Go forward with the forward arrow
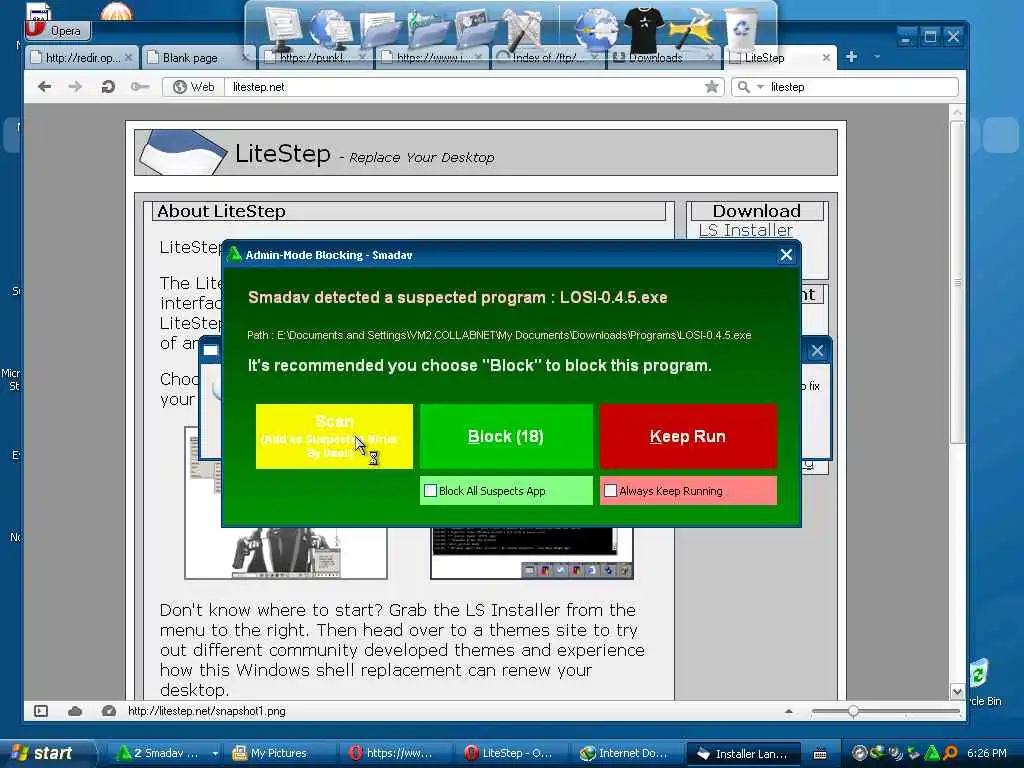The width and height of the screenshot is (1024, 768). [x=75, y=87]
